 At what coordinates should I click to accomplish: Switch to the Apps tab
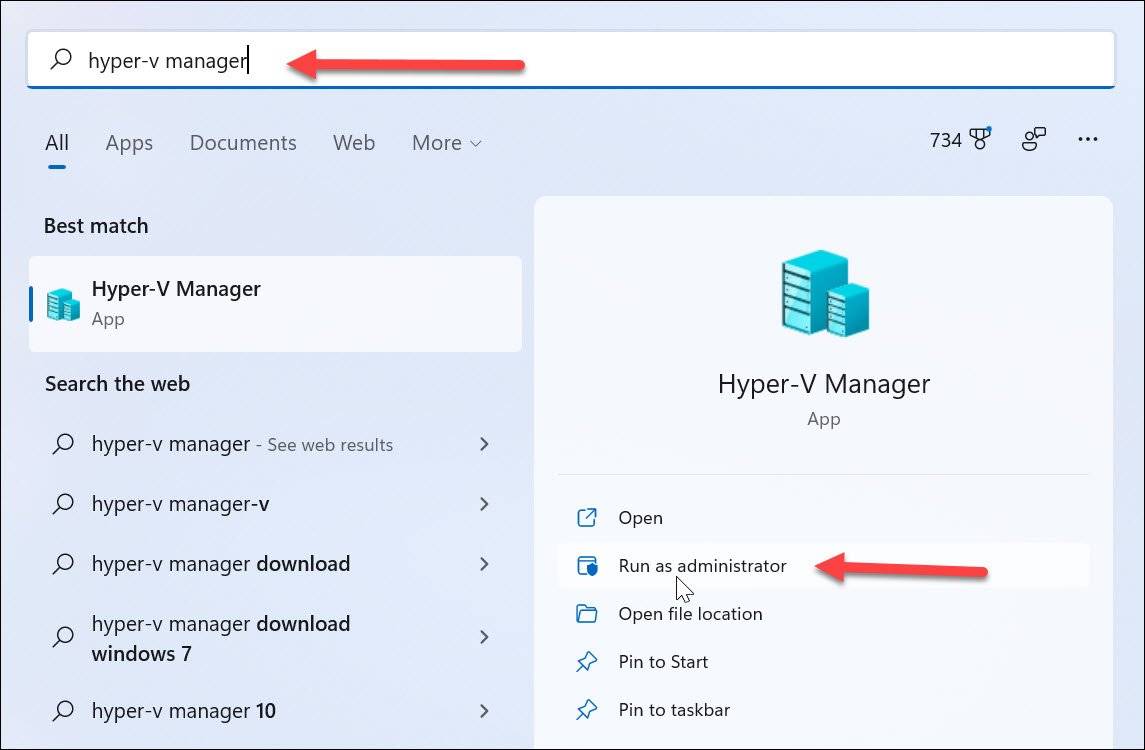pos(129,142)
